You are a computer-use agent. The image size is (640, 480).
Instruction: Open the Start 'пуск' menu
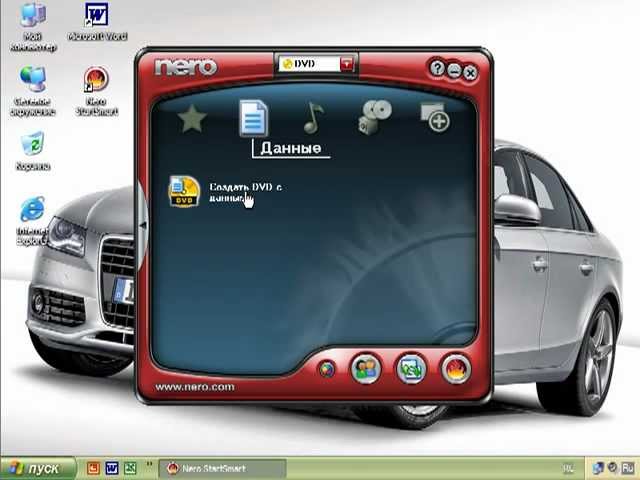(x=38, y=468)
